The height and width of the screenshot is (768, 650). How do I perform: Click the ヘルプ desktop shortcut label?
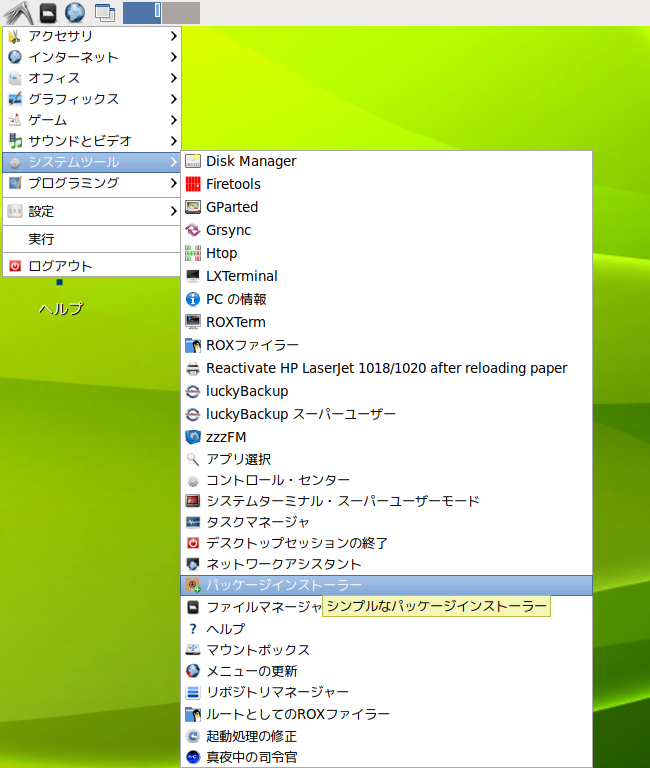click(61, 309)
